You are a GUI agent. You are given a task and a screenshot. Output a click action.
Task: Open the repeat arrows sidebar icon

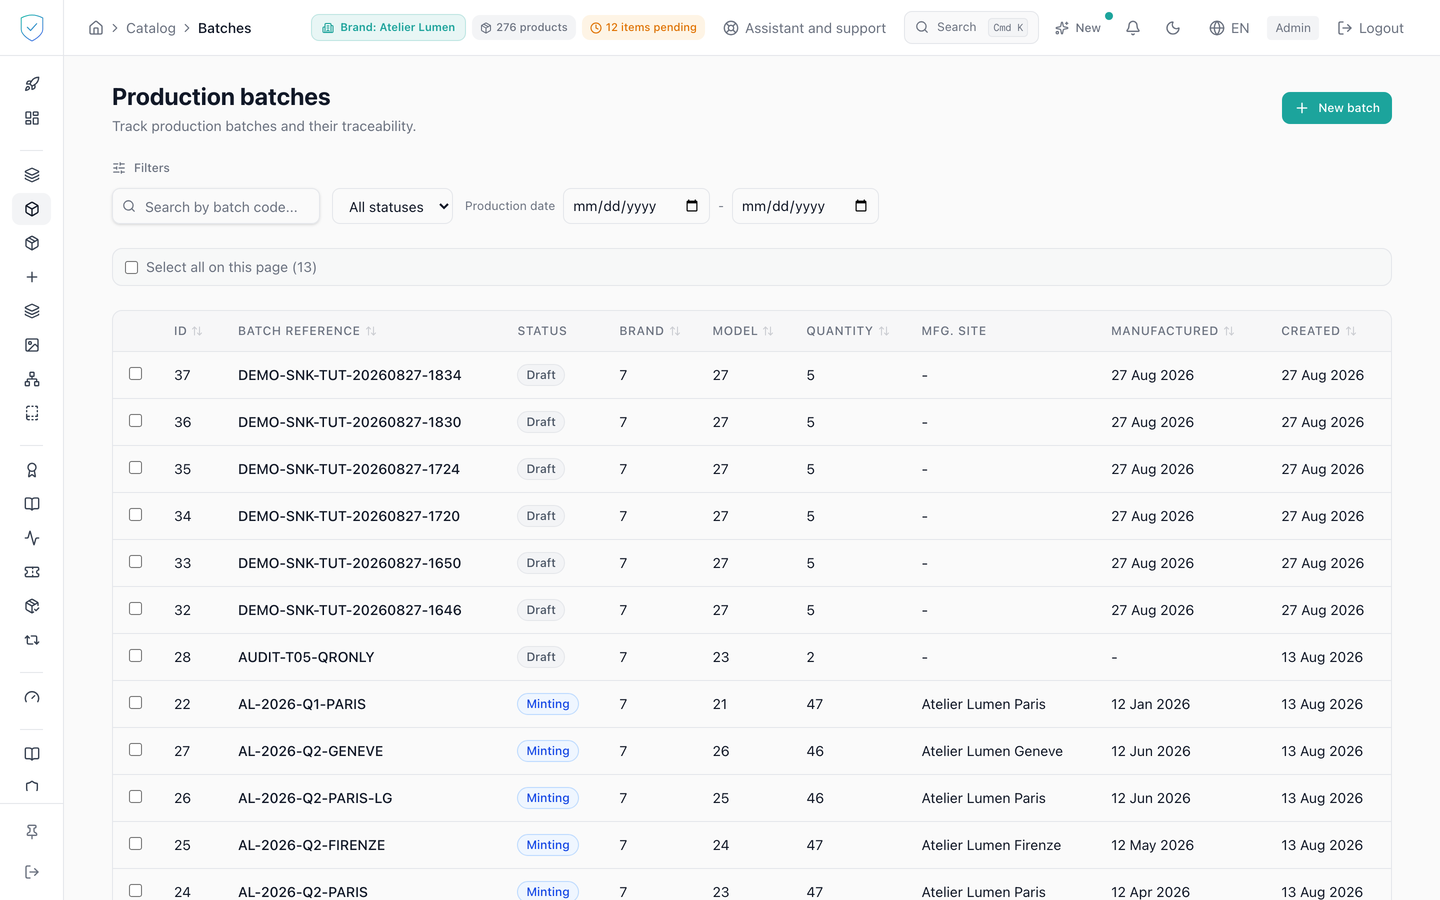32,640
